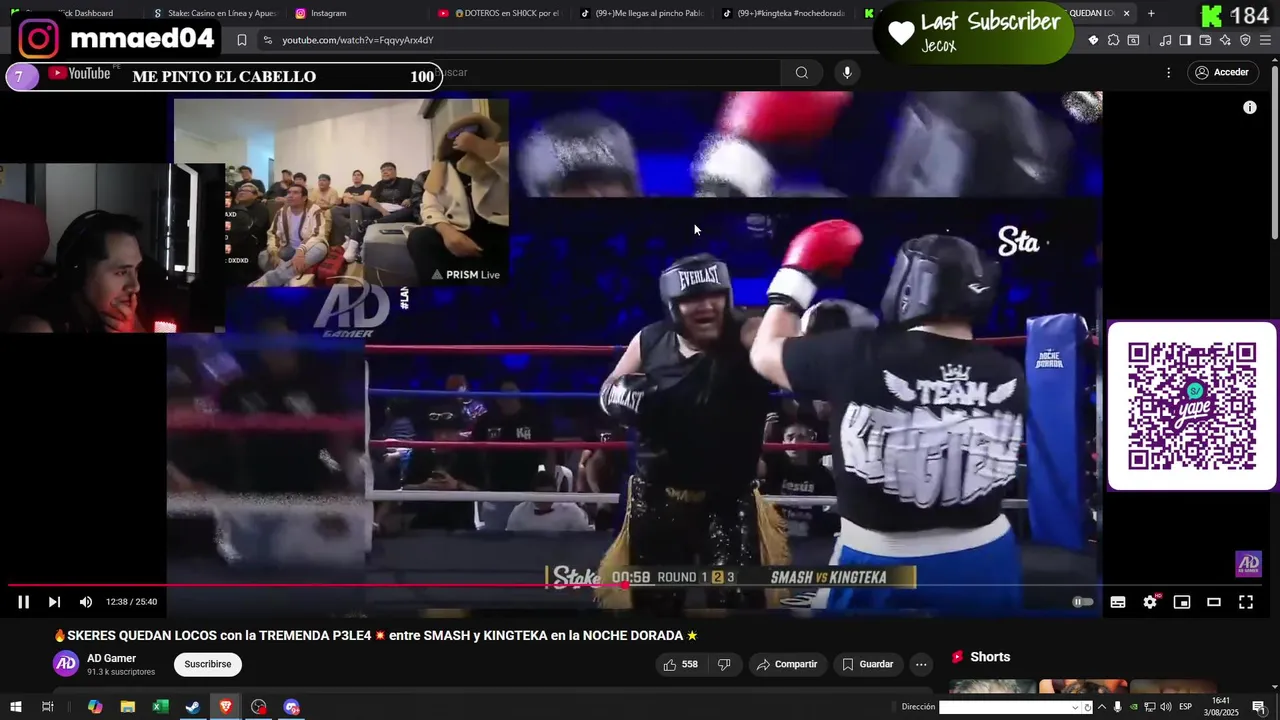
Task: Close the active QUEDAN LOCOS tab
Action: click(1127, 13)
